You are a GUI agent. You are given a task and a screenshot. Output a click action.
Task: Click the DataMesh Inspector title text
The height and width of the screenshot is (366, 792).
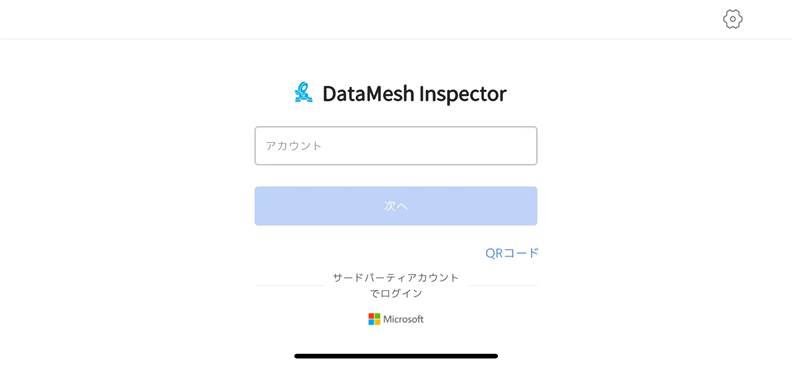coord(414,94)
